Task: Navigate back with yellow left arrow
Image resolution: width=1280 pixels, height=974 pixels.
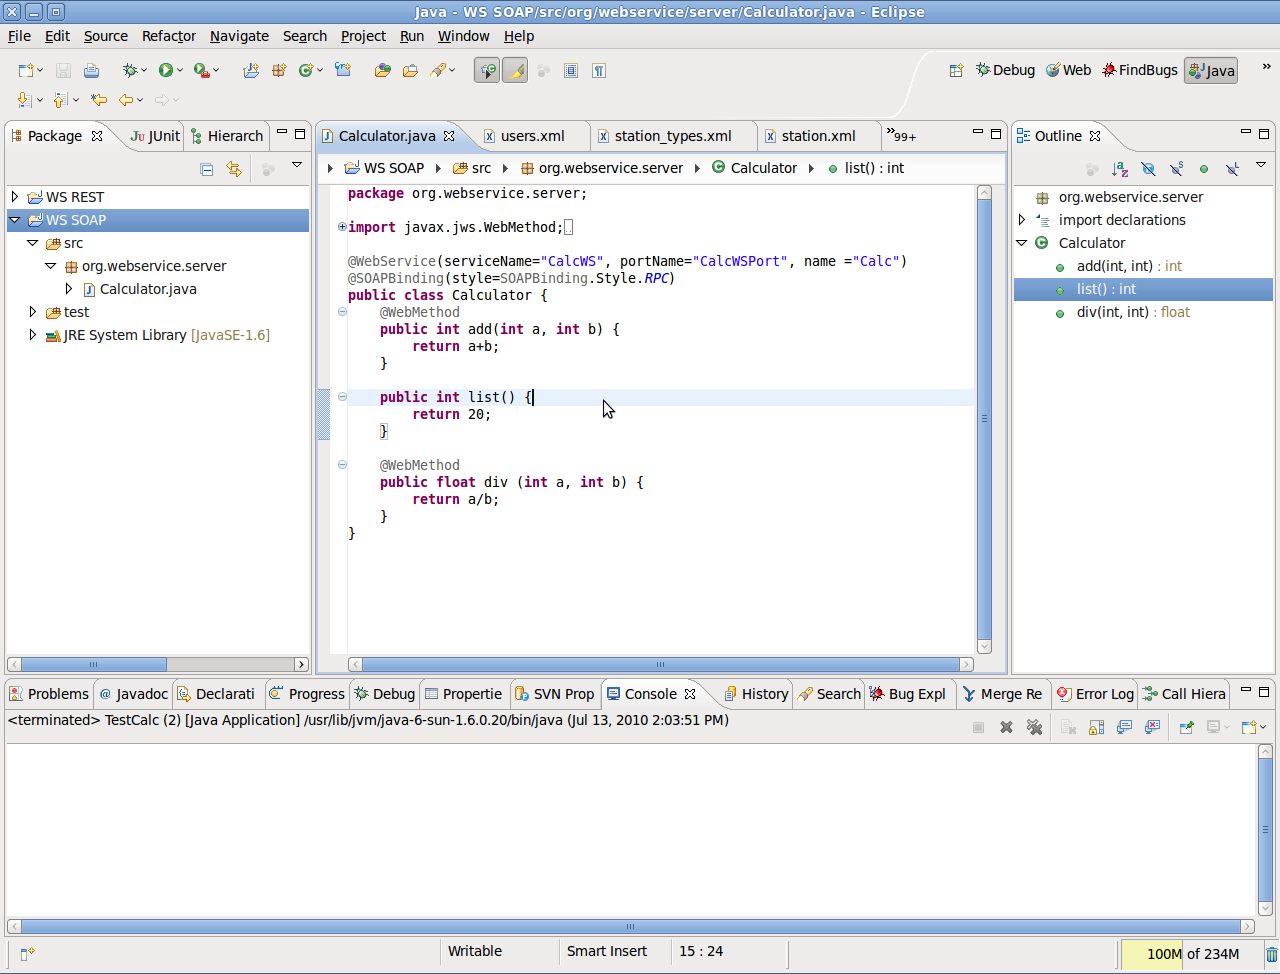Action: (126, 99)
